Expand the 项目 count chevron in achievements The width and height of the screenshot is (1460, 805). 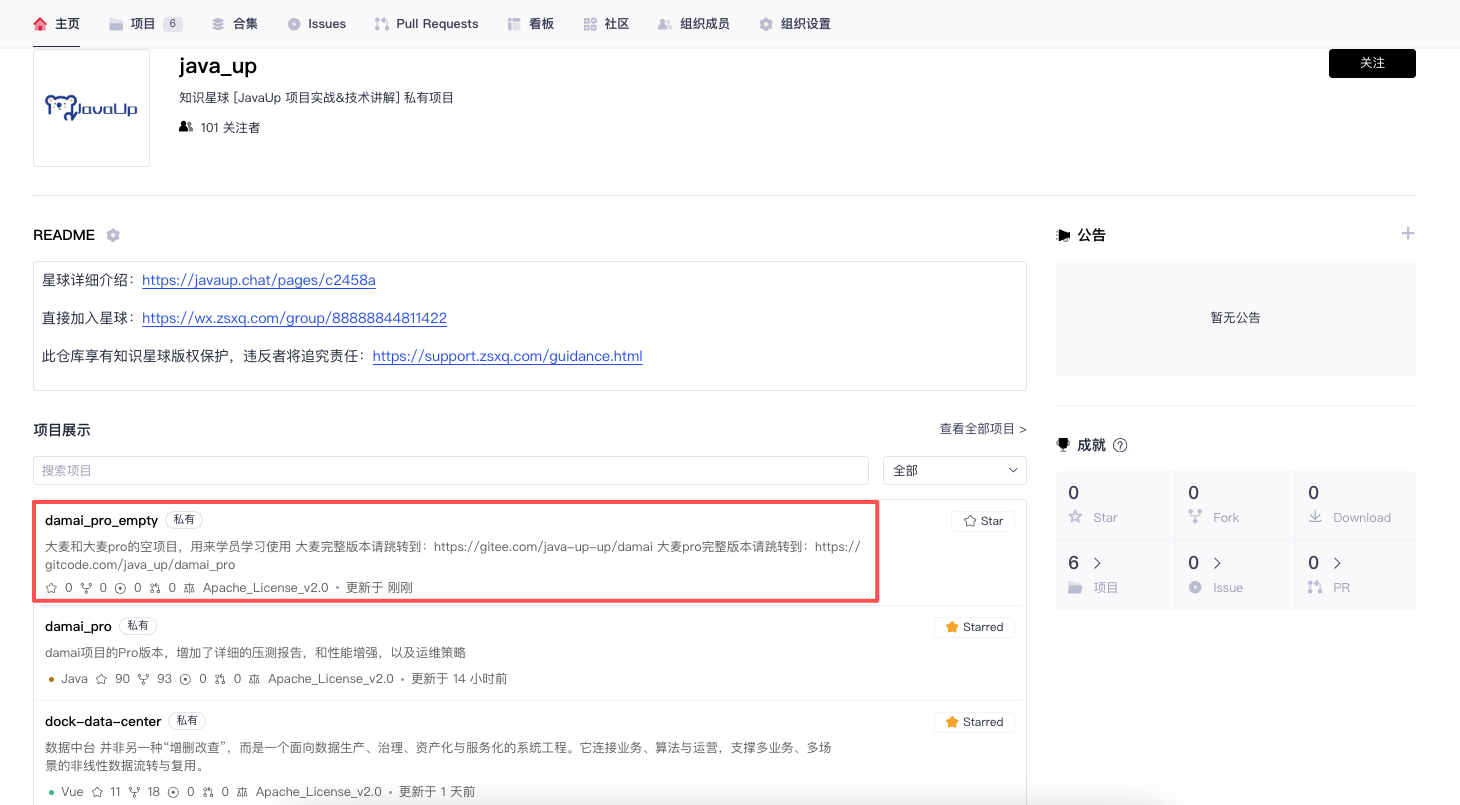(1097, 563)
